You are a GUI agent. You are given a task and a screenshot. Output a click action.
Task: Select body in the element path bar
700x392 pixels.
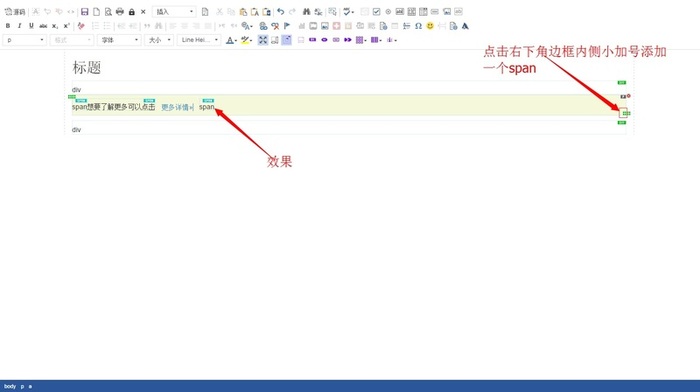(x=10, y=386)
